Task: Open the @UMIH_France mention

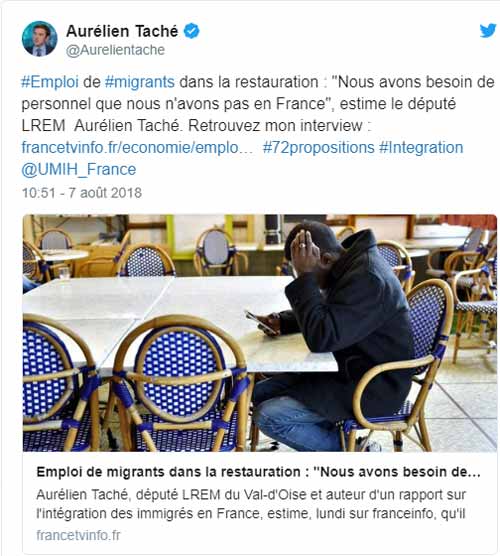Action: tap(79, 169)
